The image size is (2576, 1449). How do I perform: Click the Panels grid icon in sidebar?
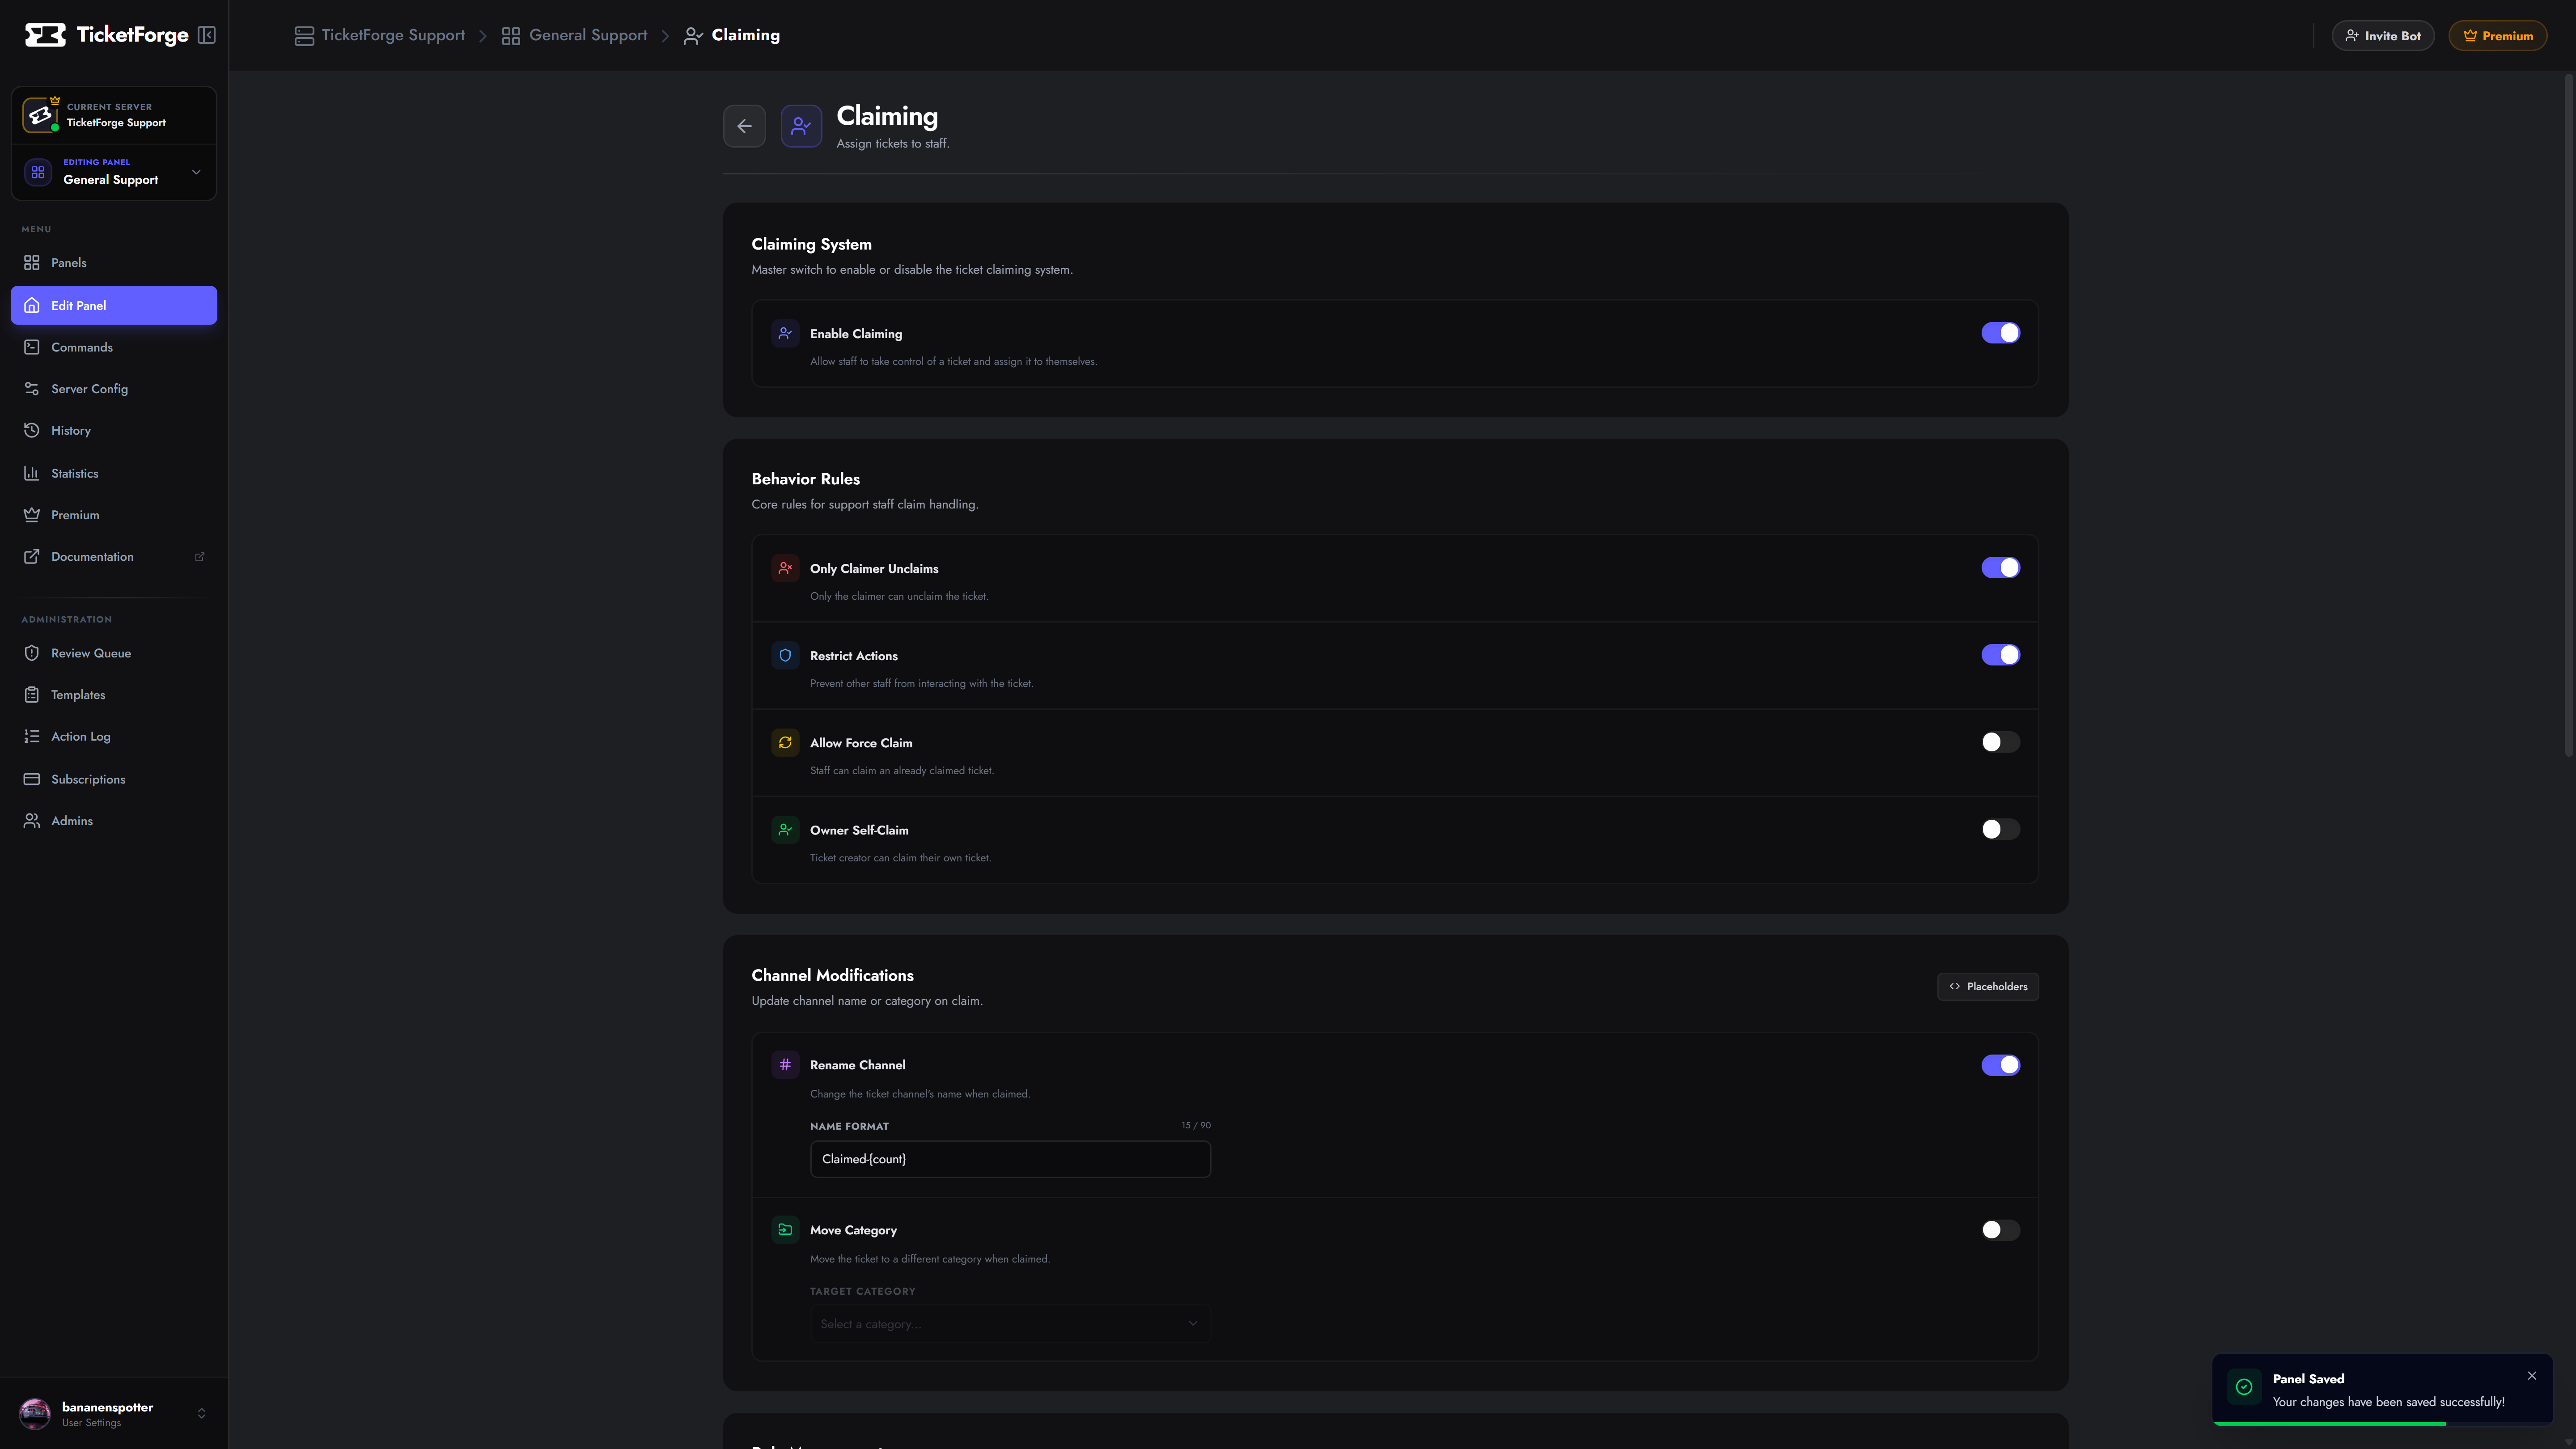click(32, 262)
